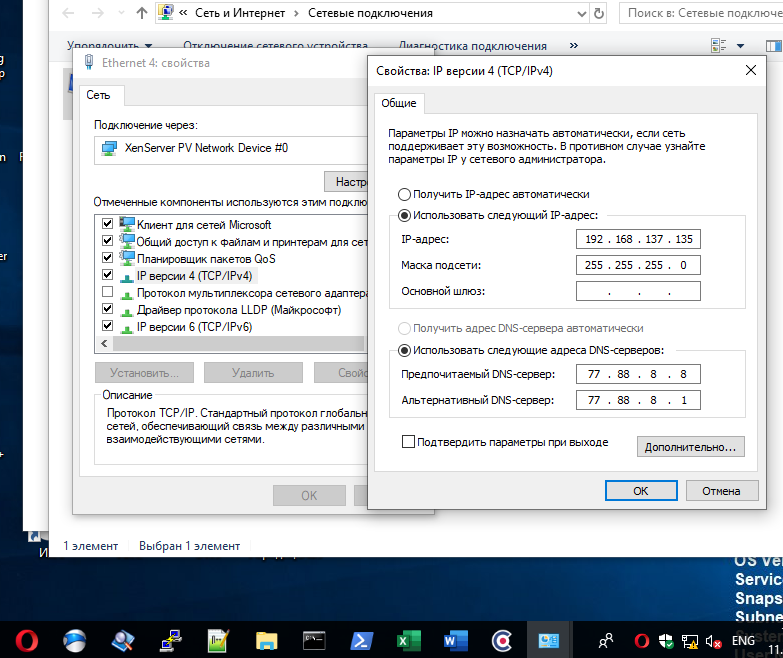
Task: Open People icon in system tray
Action: point(606,641)
